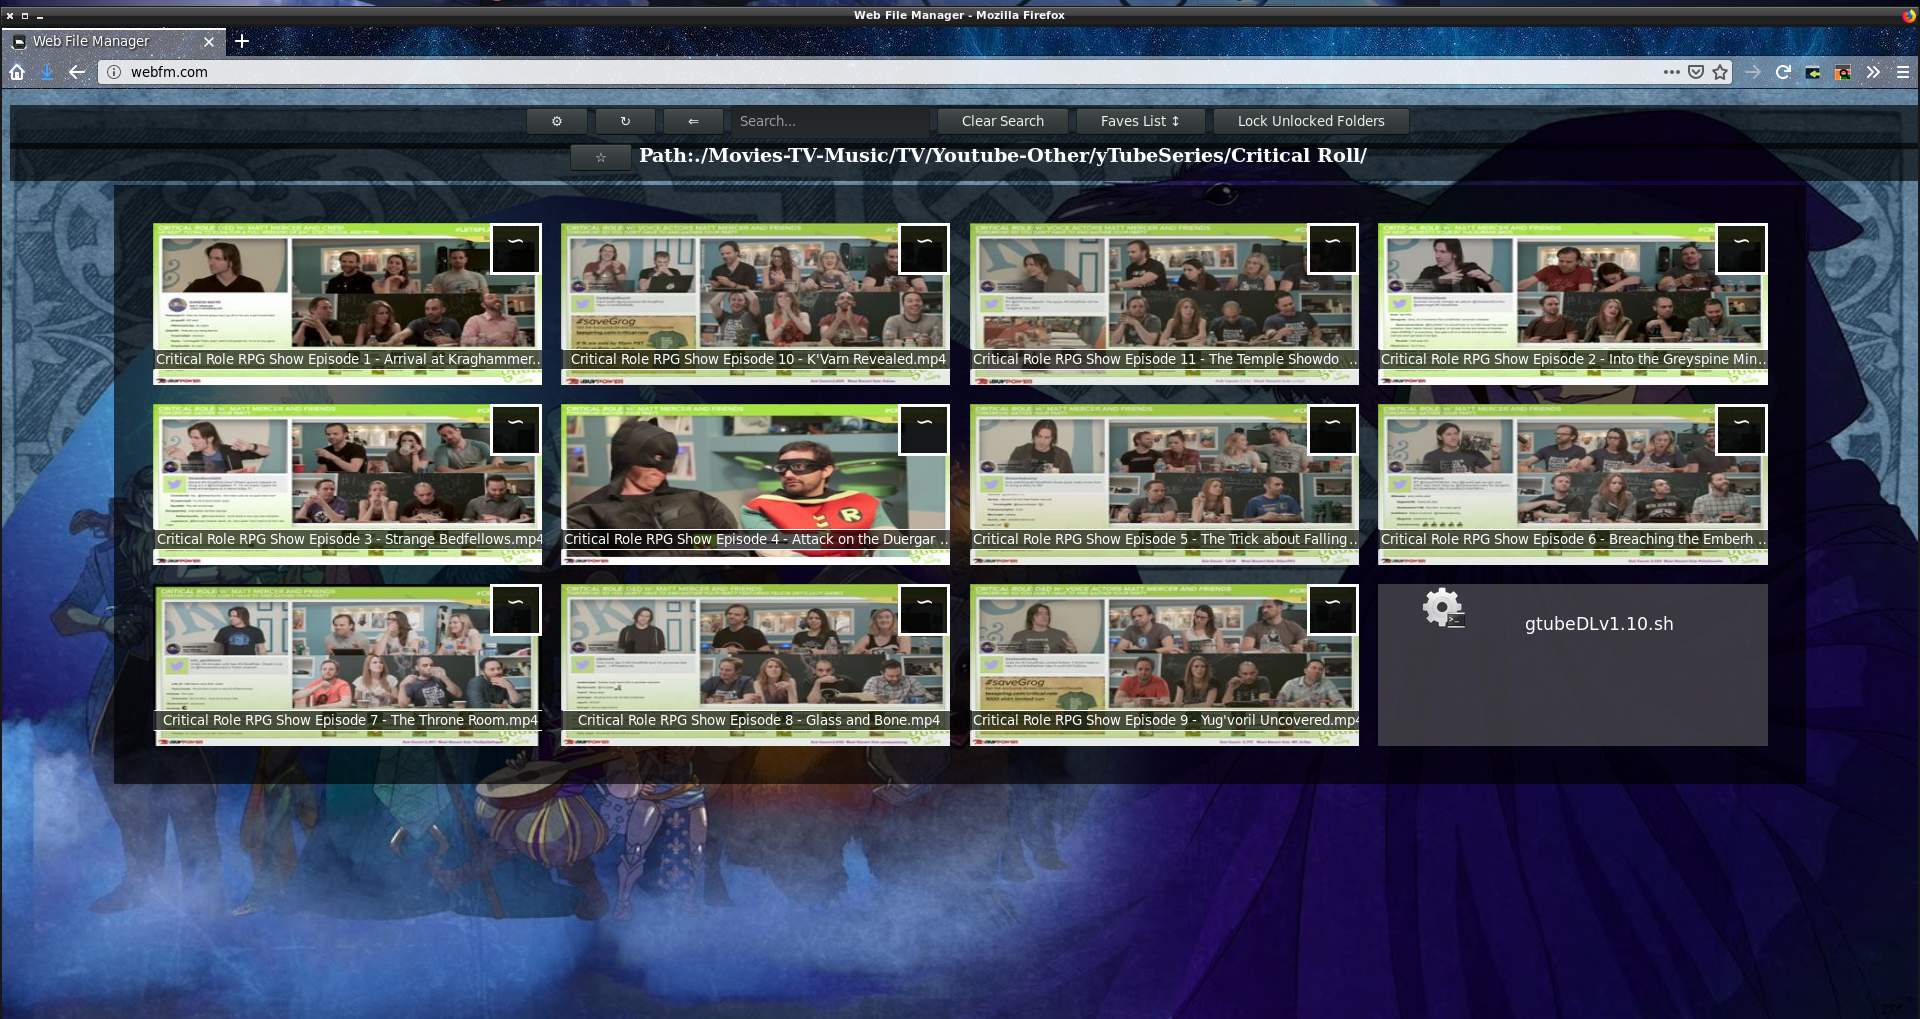Click the Critical Roll path heading

1002,156
